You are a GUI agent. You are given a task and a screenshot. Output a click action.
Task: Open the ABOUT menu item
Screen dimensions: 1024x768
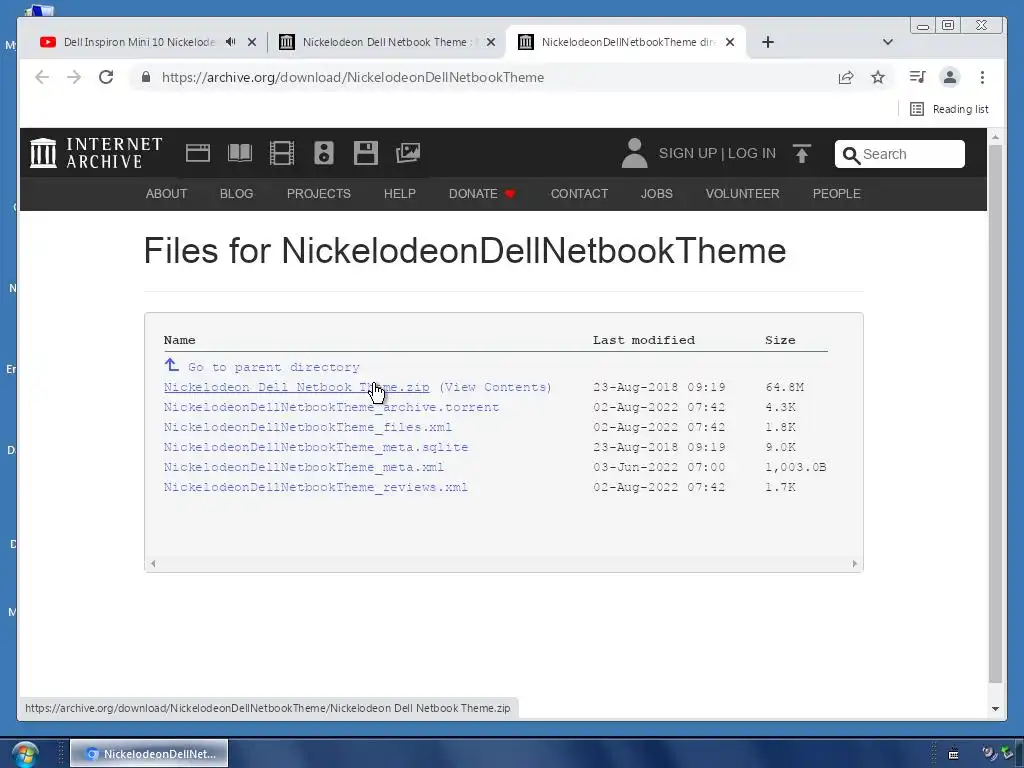[x=167, y=194]
